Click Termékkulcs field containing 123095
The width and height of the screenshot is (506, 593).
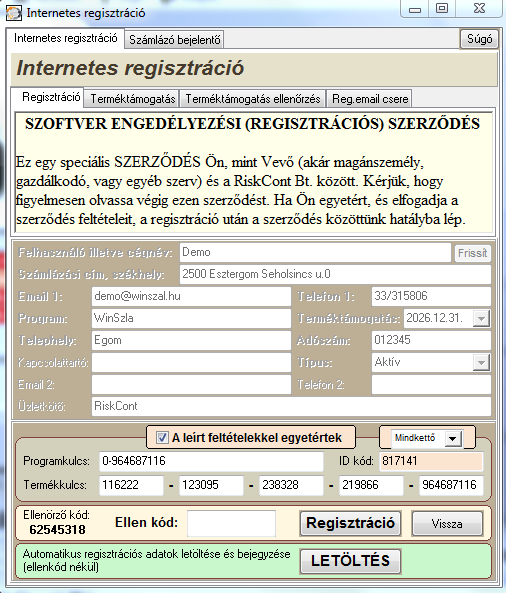pos(211,485)
